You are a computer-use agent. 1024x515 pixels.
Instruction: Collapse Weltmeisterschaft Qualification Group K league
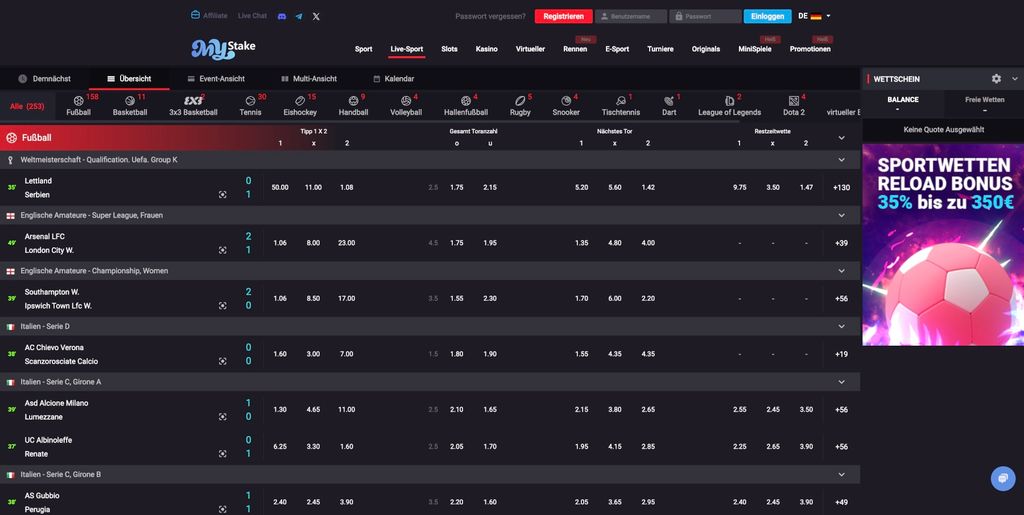[x=841, y=160]
